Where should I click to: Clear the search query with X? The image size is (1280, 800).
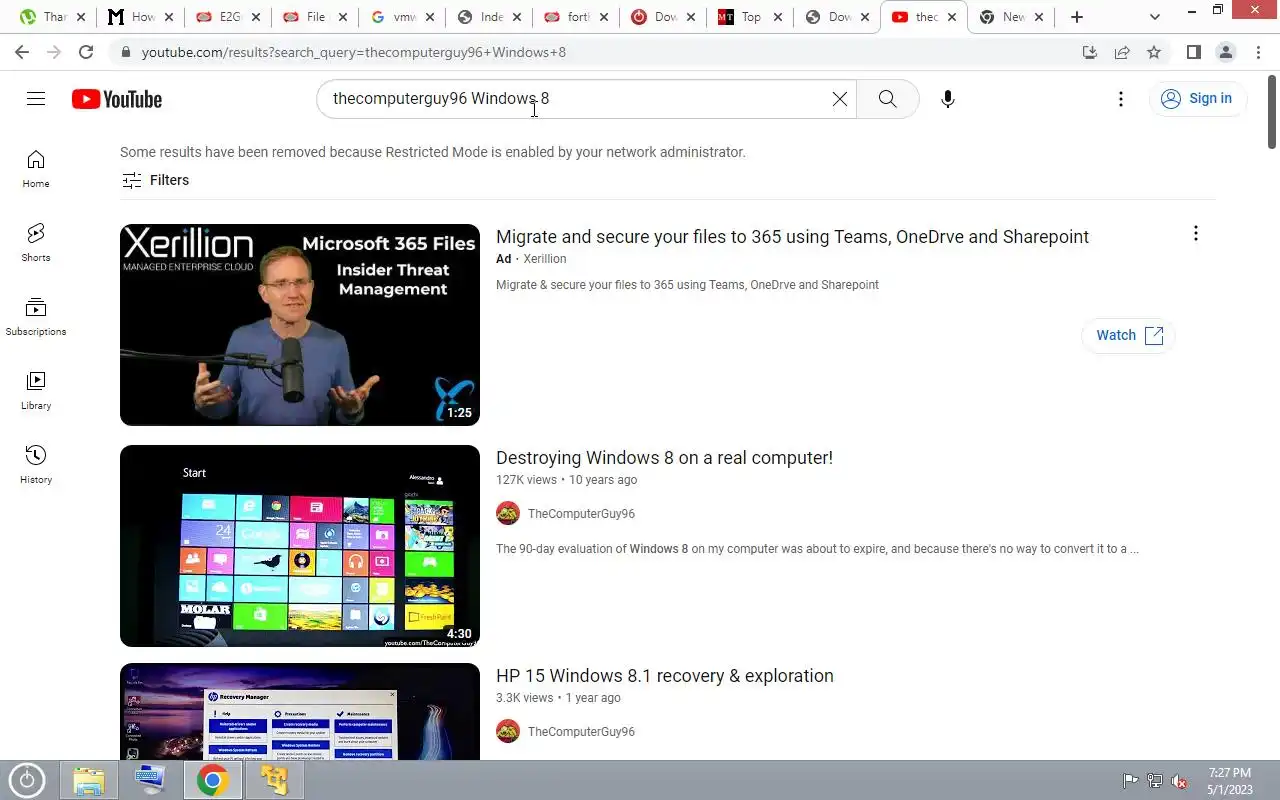coord(840,99)
